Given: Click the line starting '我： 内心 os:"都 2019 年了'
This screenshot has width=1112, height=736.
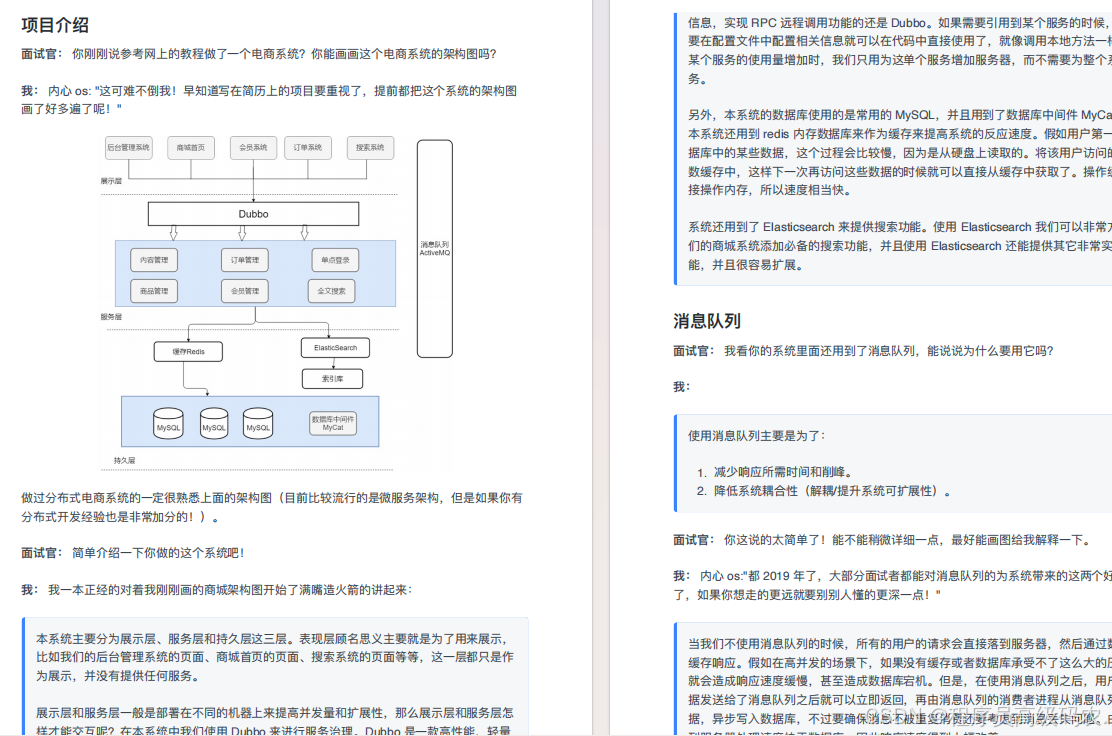Looking at the screenshot, I should (892, 585).
